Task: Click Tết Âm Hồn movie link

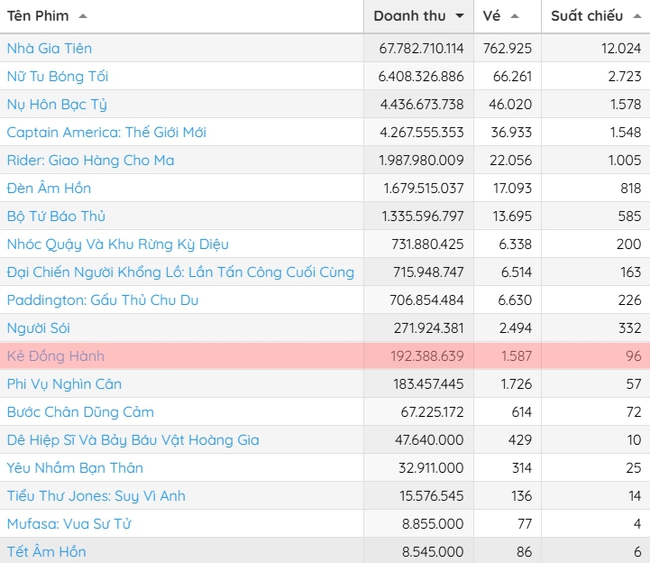Action: (x=46, y=552)
